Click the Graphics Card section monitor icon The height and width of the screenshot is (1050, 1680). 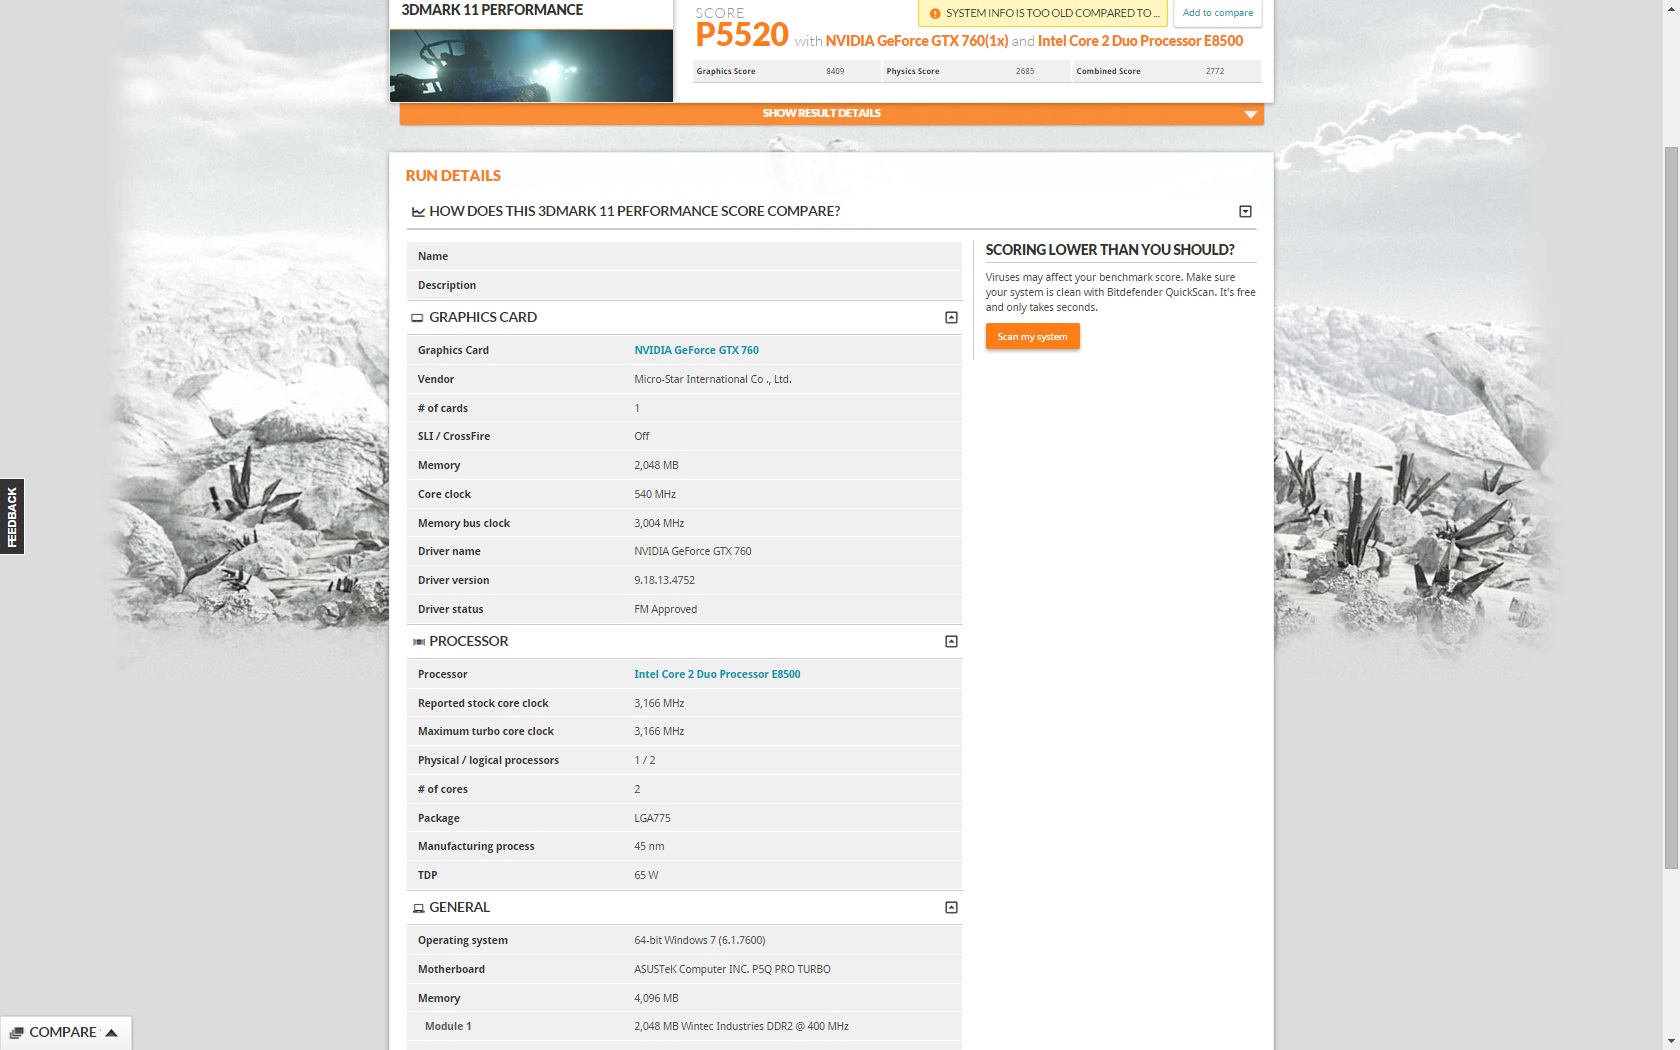tap(417, 318)
